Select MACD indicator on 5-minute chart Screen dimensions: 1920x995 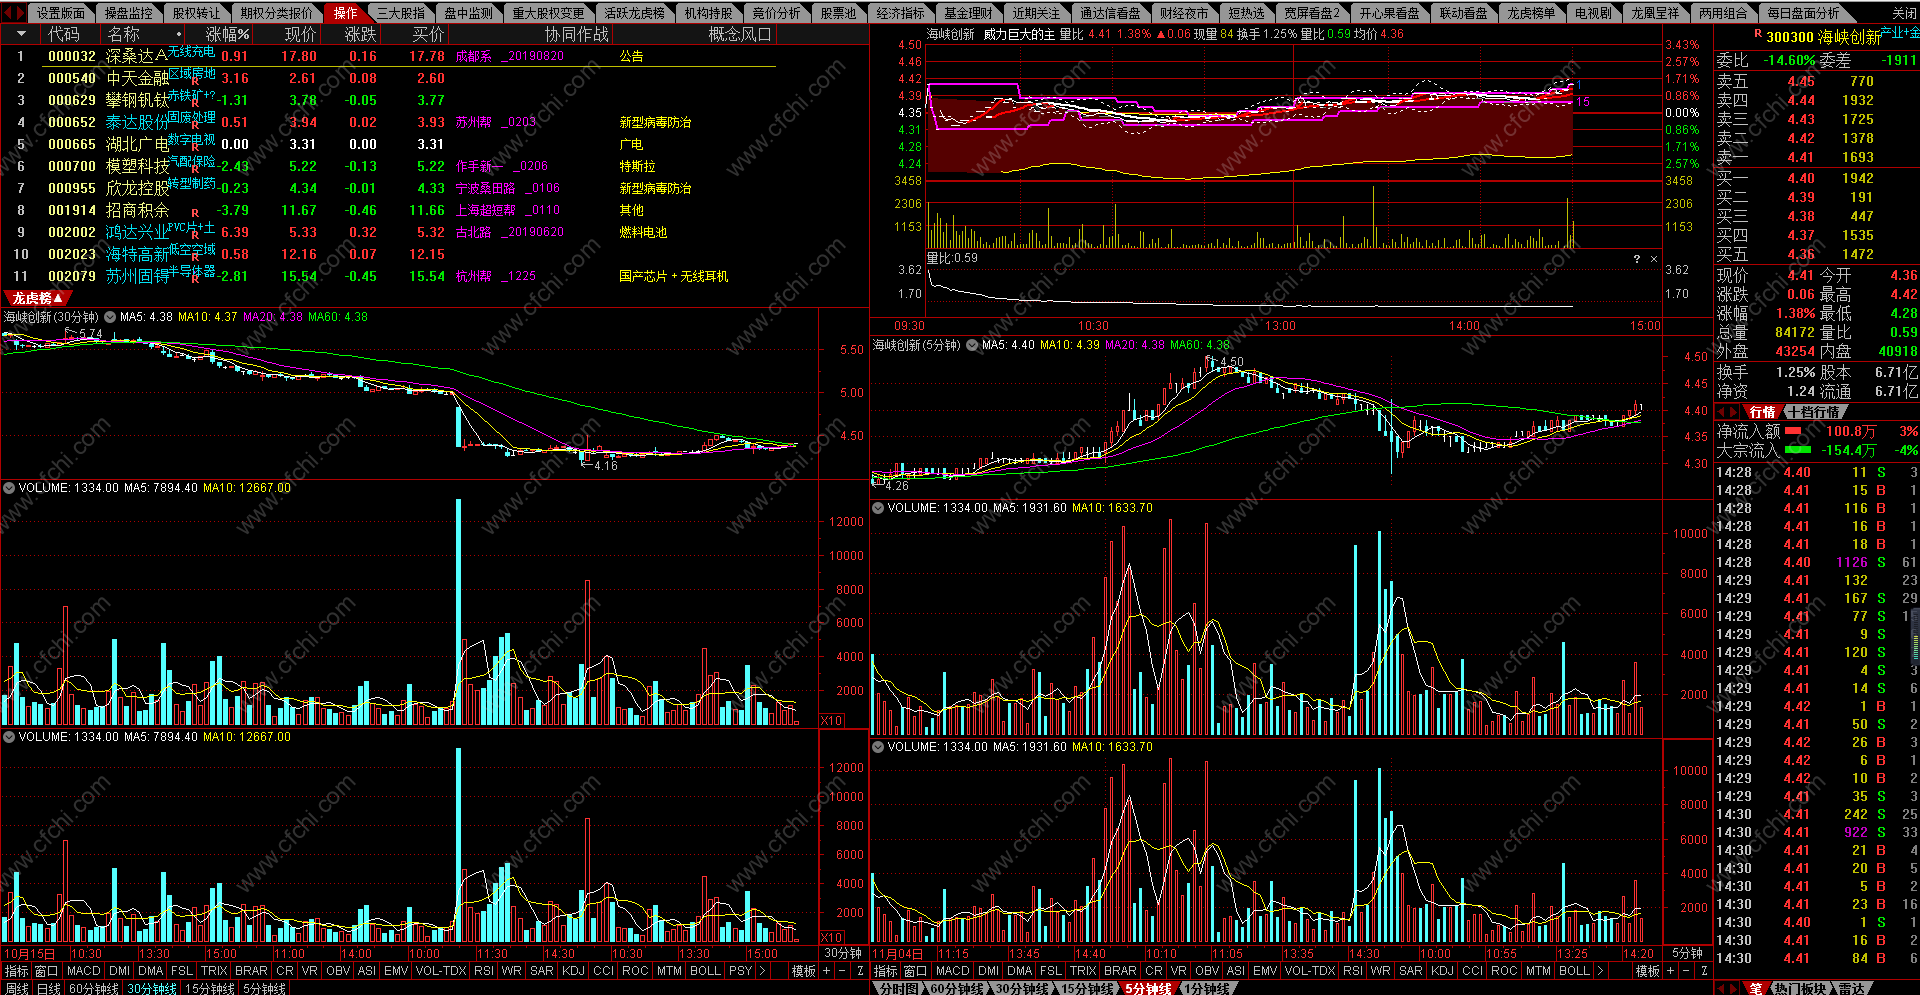pyautogui.click(x=952, y=971)
